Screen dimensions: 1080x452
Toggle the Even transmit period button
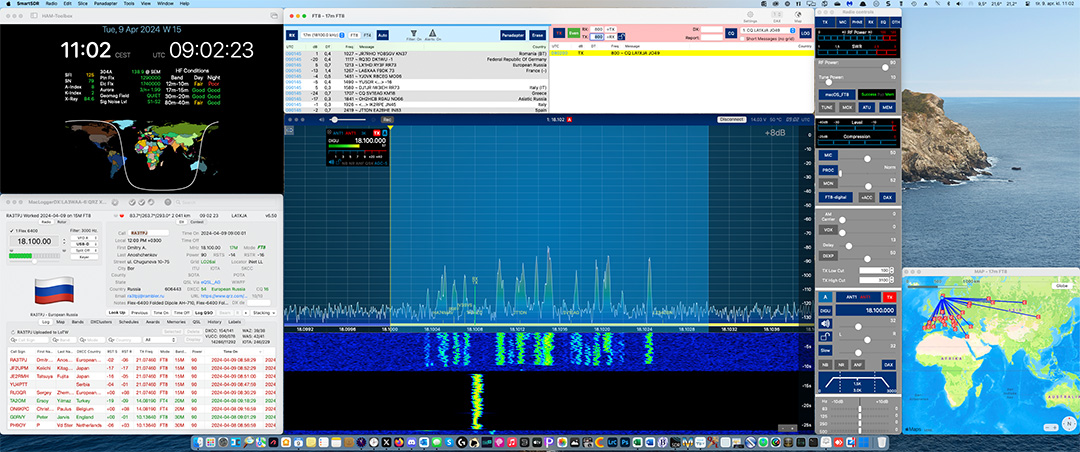pos(573,33)
